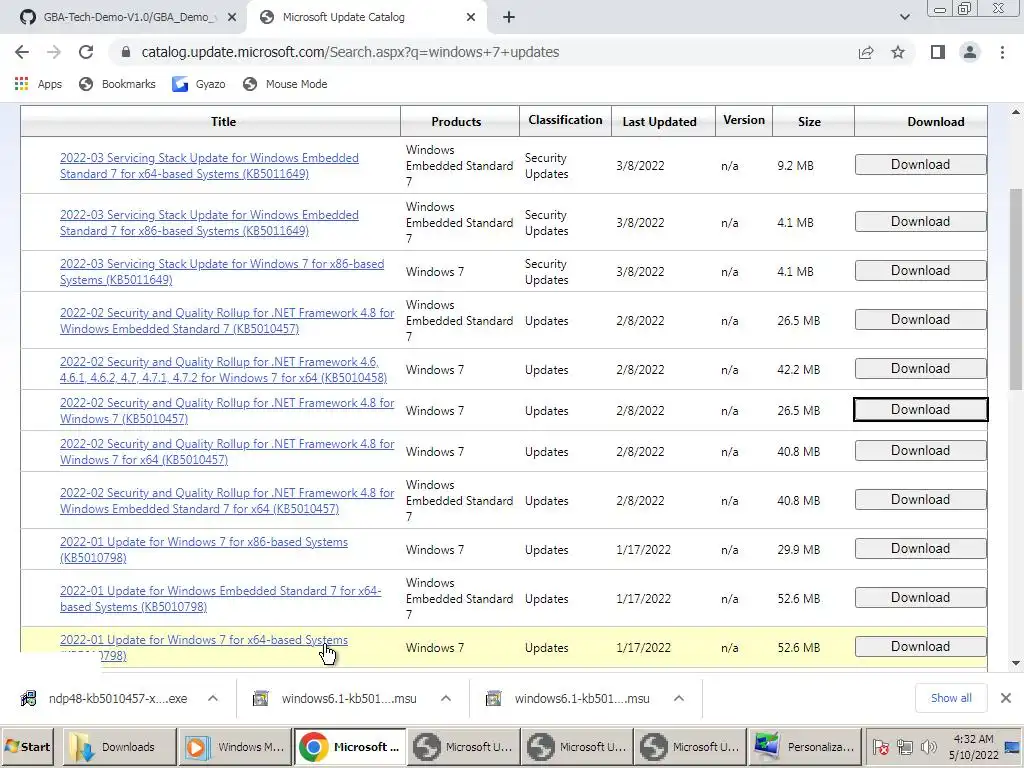Open the Mouse Mode bookmark
Viewport: 1024px width, 768px height.
click(x=285, y=84)
